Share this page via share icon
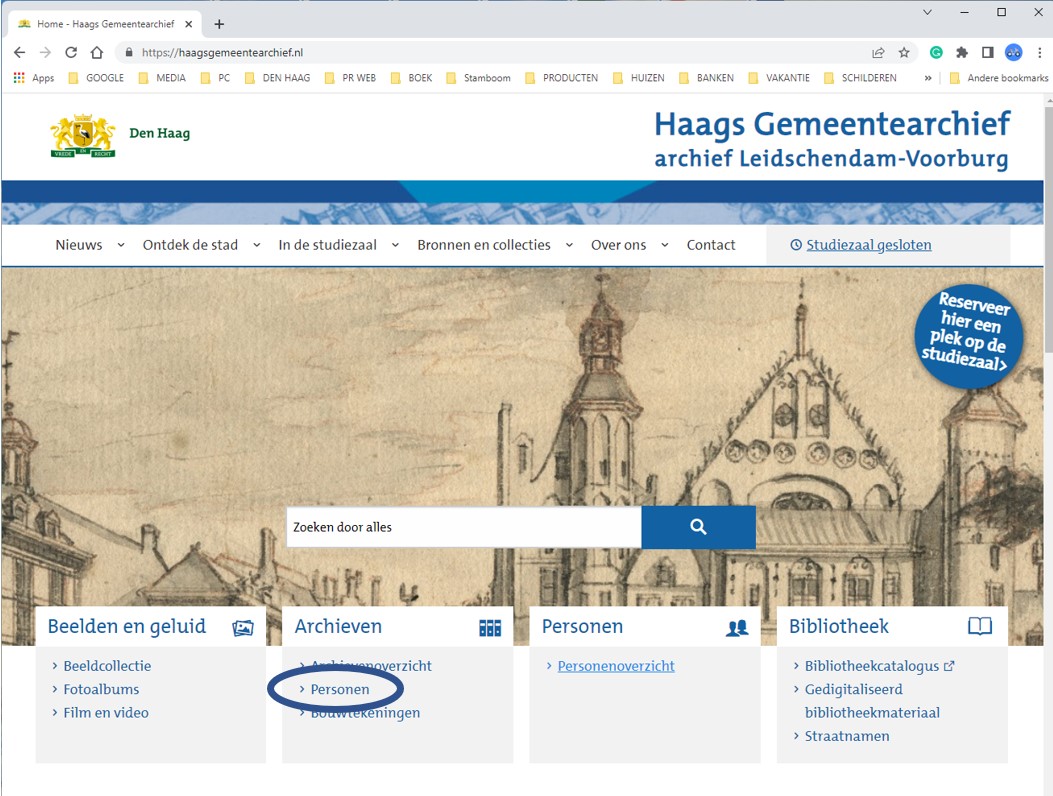Screen dimensions: 1053x796 pyautogui.click(x=878, y=52)
